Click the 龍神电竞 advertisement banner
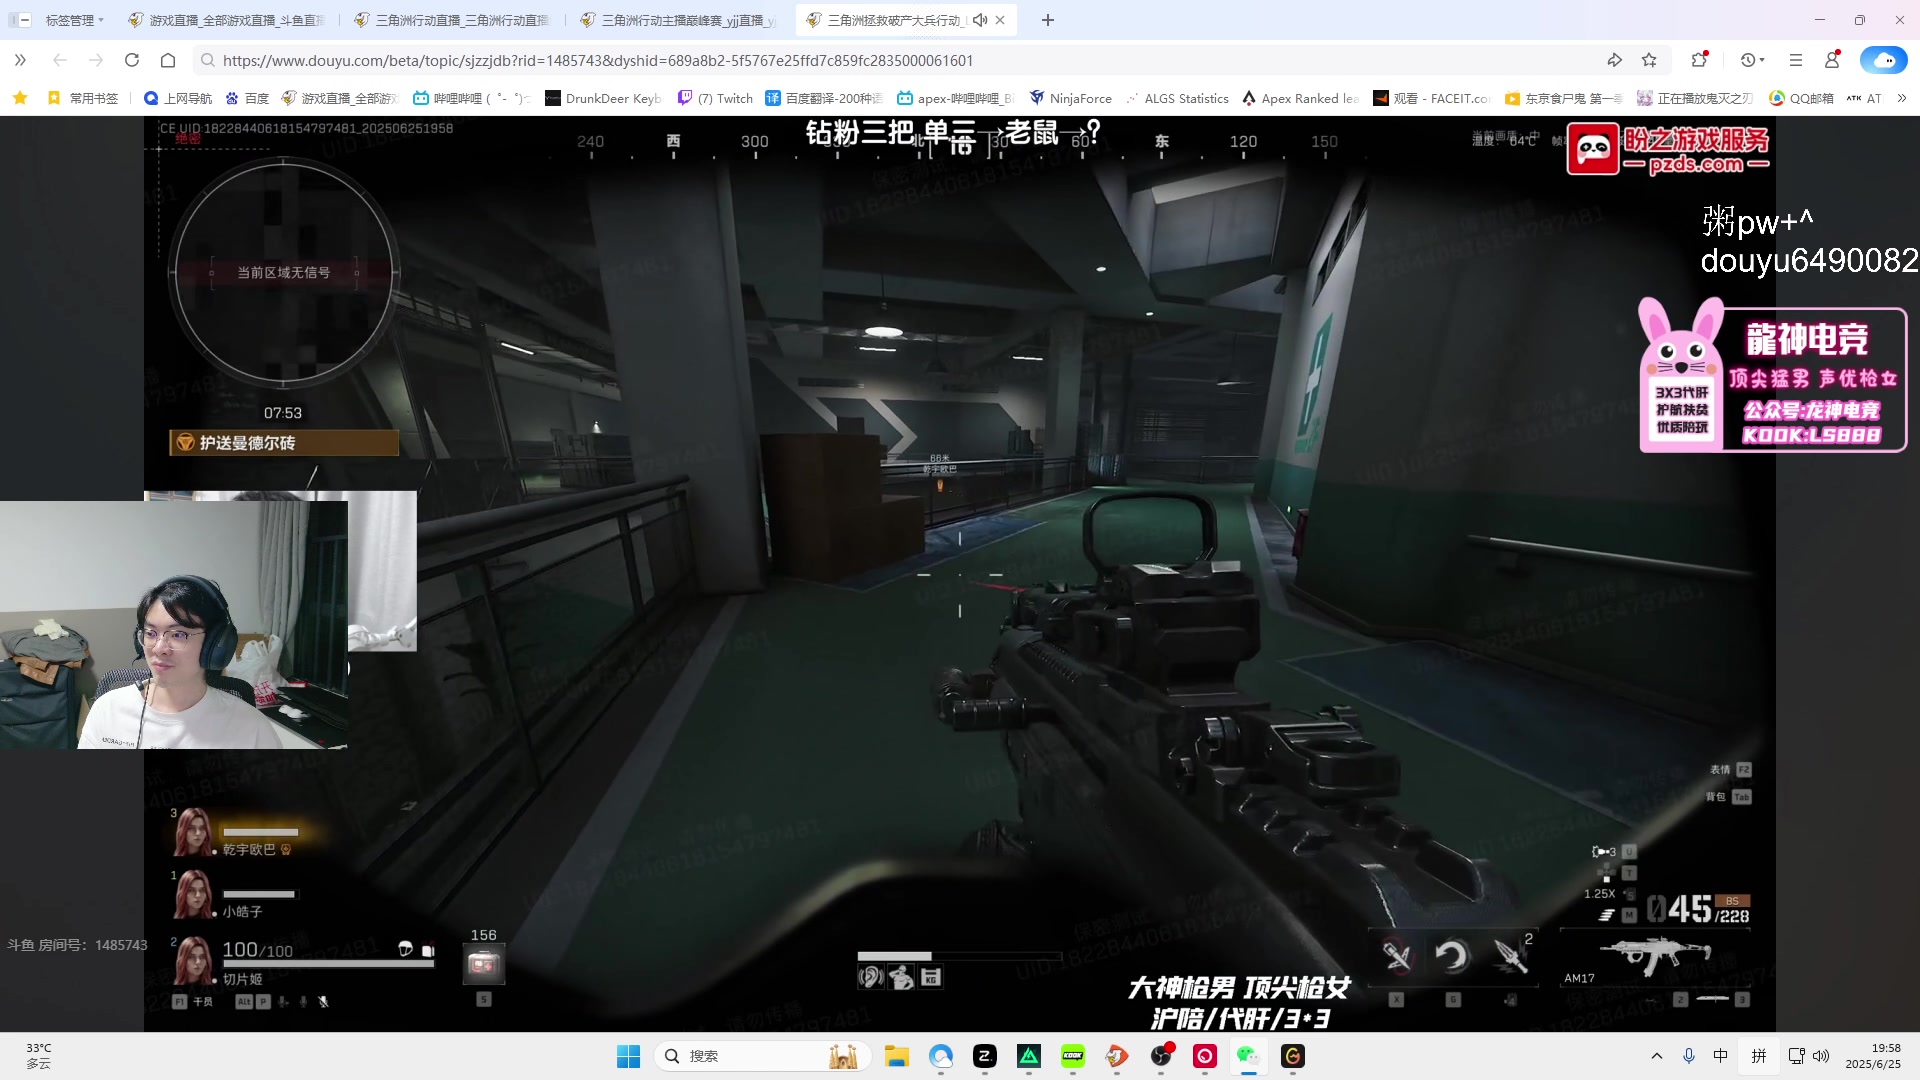Image resolution: width=1920 pixels, height=1080 pixels. click(1772, 376)
